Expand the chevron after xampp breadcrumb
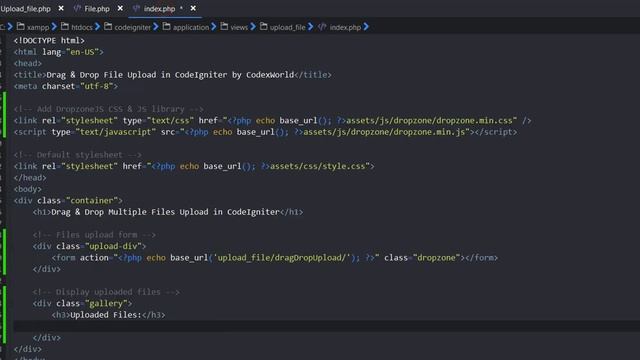Screen dimensions: 640x360 (x=54, y=27)
